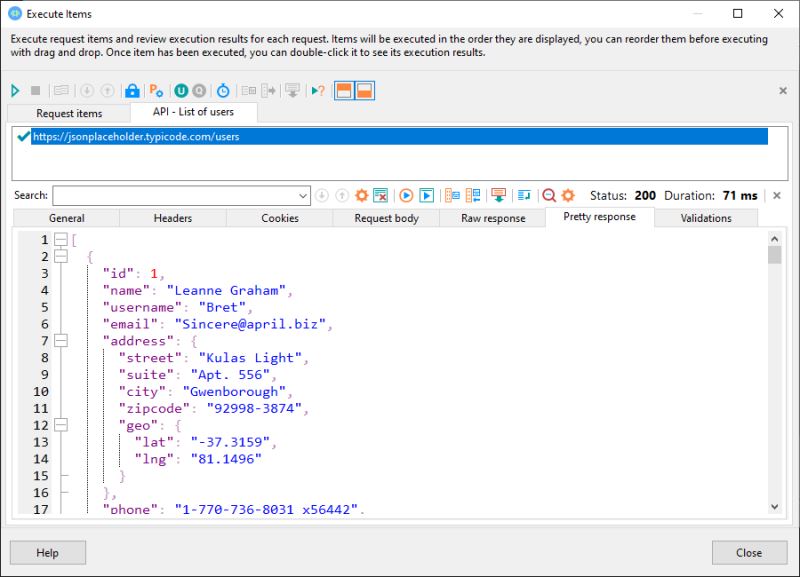The width and height of the screenshot is (800, 577).
Task: Select the jsonplaceholder.typicode.com/users request row
Action: (x=399, y=137)
